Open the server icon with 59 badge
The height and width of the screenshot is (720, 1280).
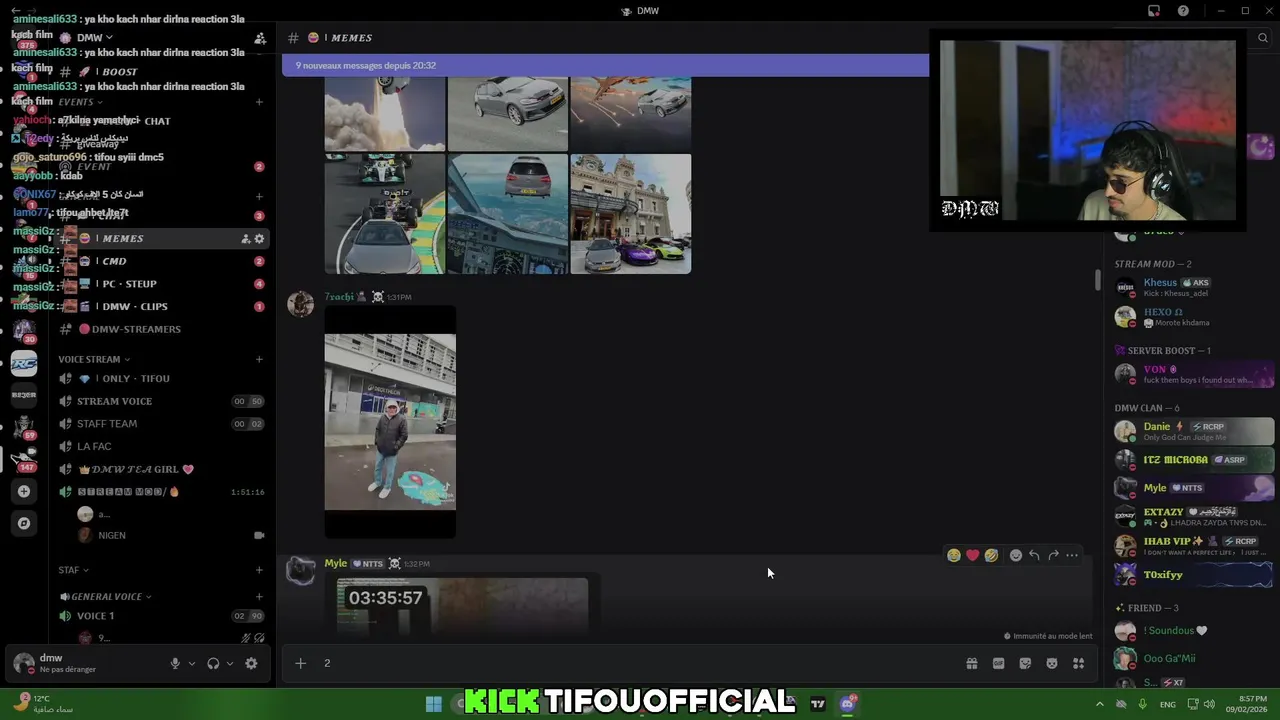[x=24, y=427]
